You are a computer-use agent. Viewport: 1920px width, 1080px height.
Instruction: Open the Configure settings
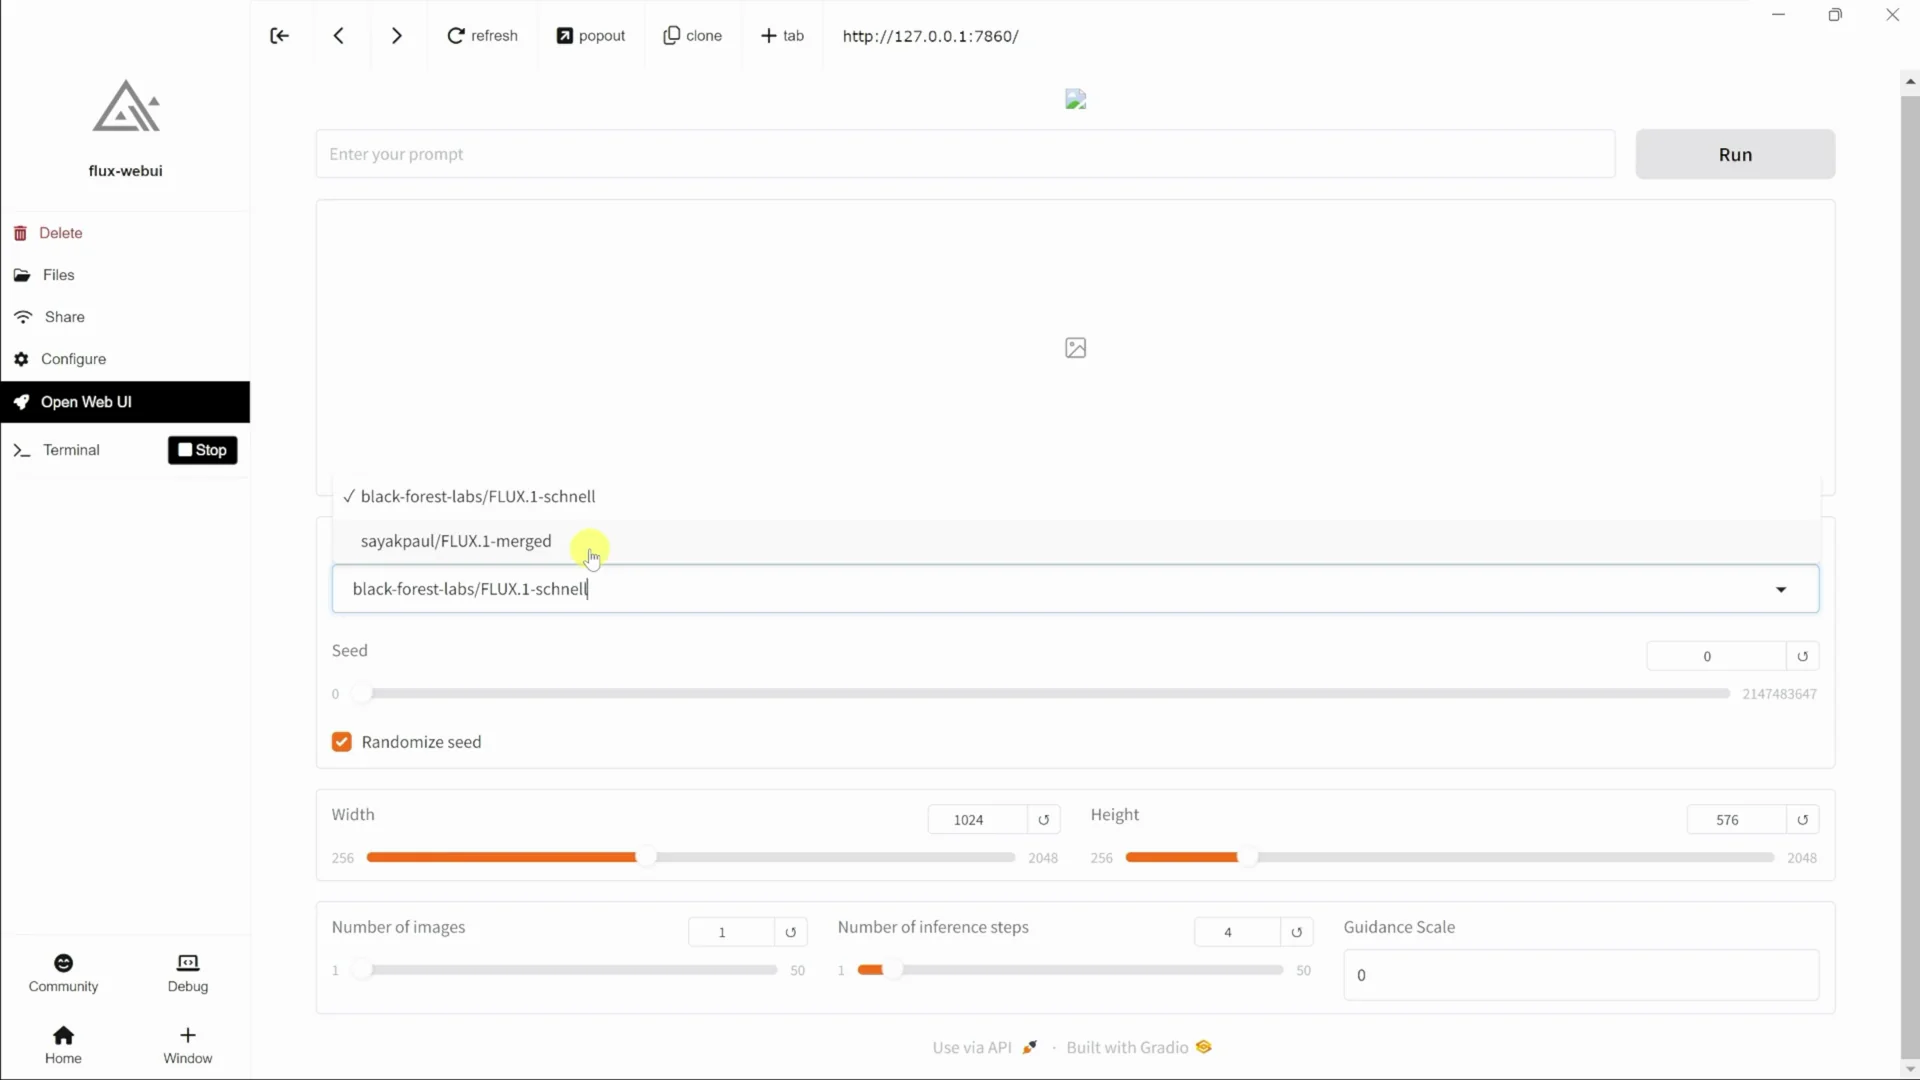click(x=73, y=358)
